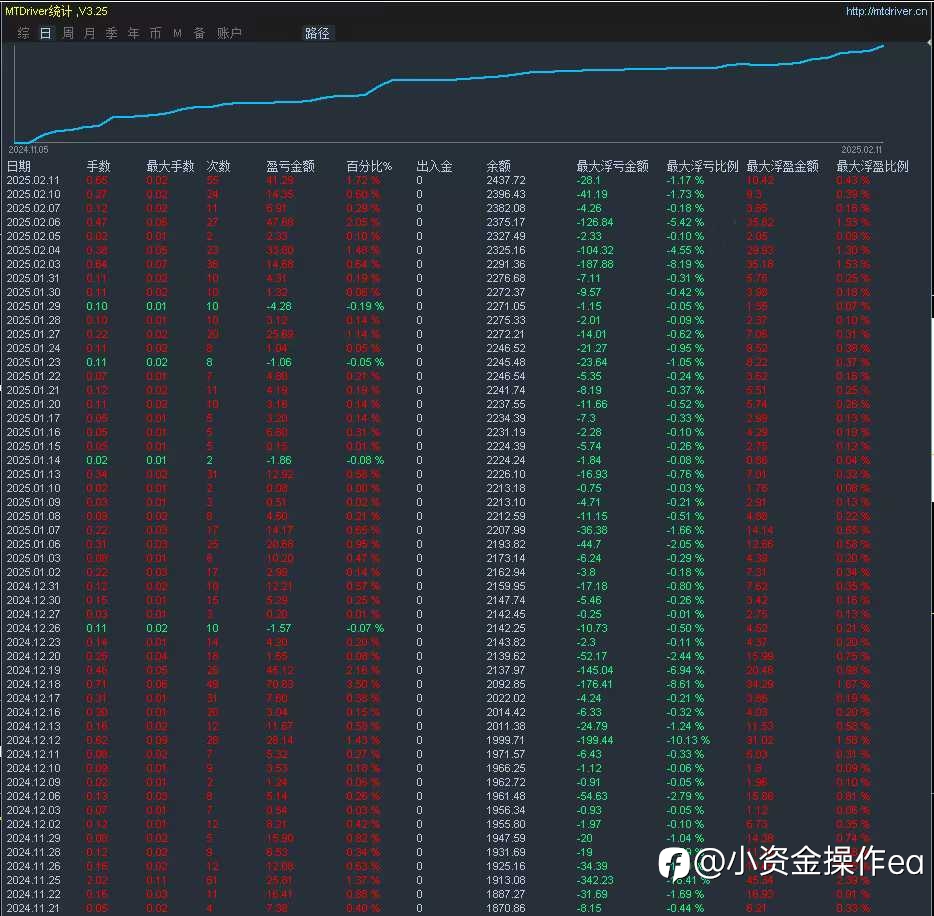Click the chart start label 2024.11.05
Image resolution: width=934 pixels, height=916 pixels.
(x=28, y=149)
